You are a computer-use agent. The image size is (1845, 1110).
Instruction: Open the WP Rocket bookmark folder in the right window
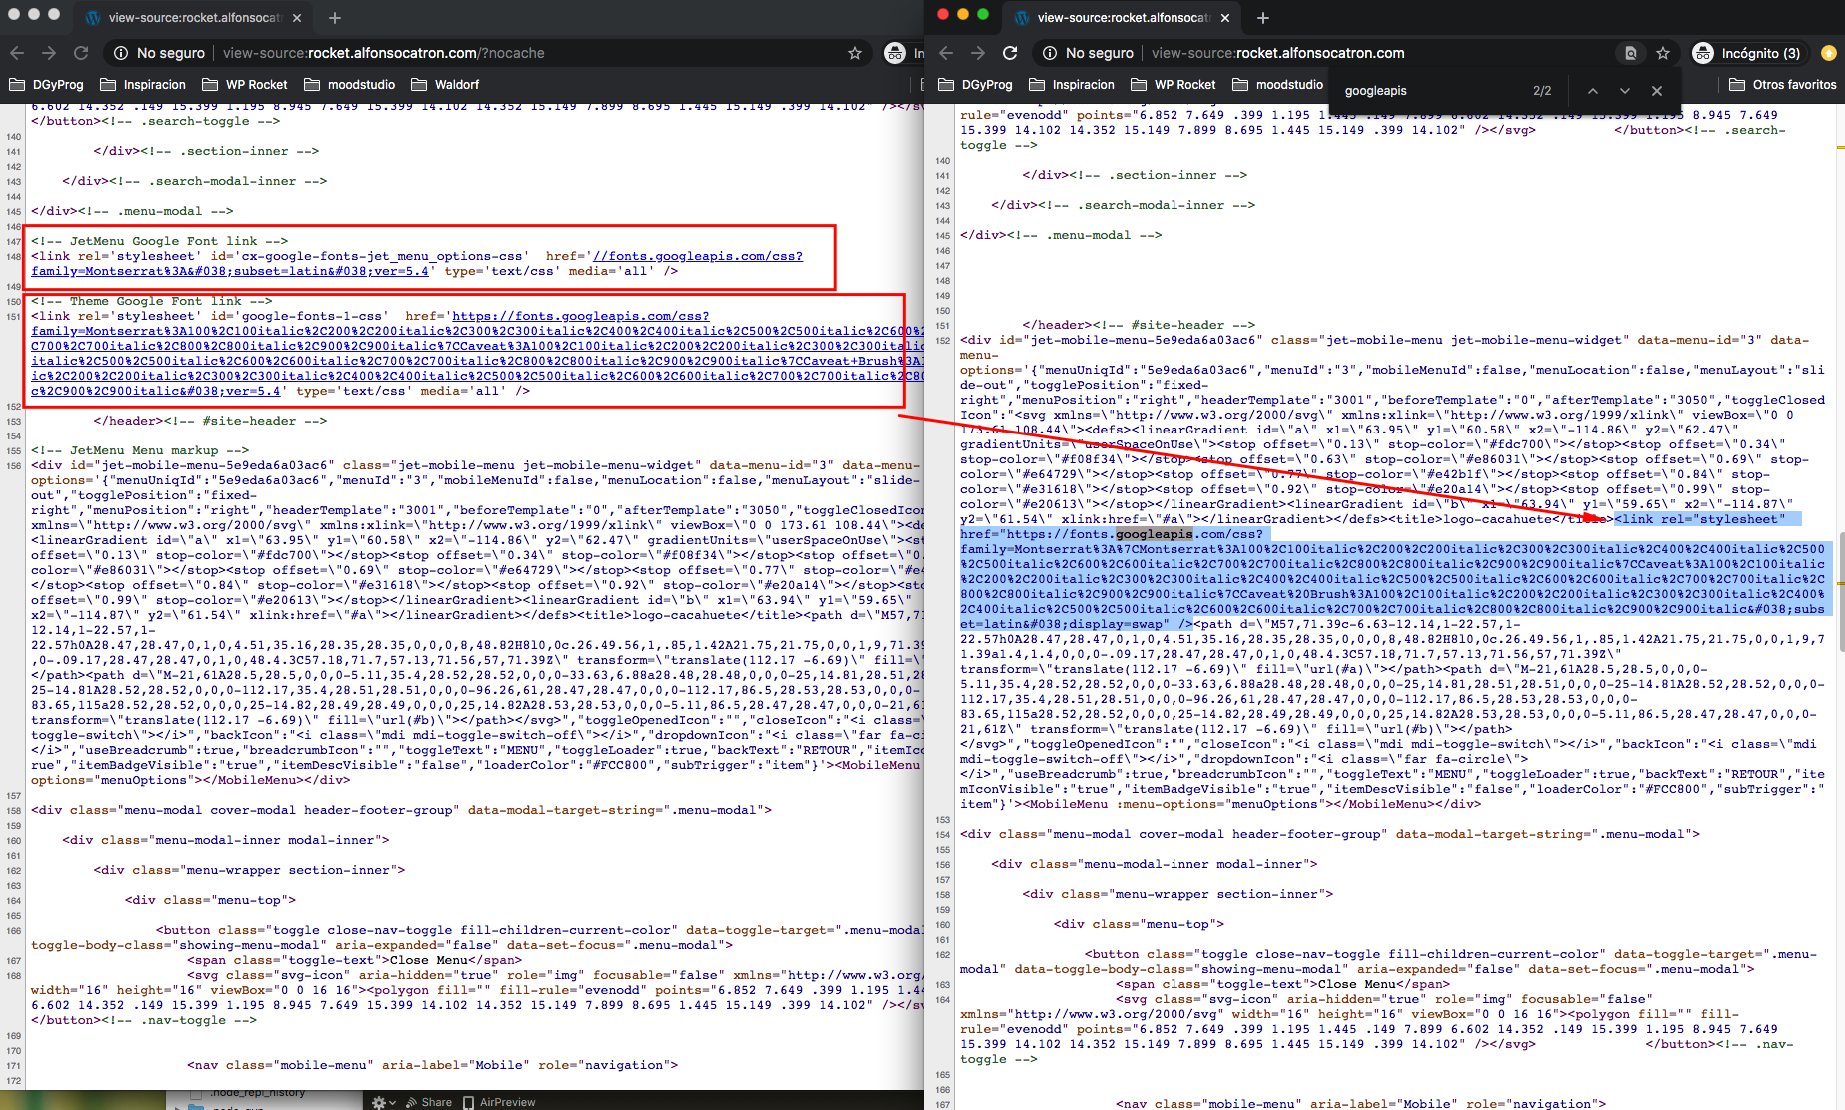(1174, 85)
